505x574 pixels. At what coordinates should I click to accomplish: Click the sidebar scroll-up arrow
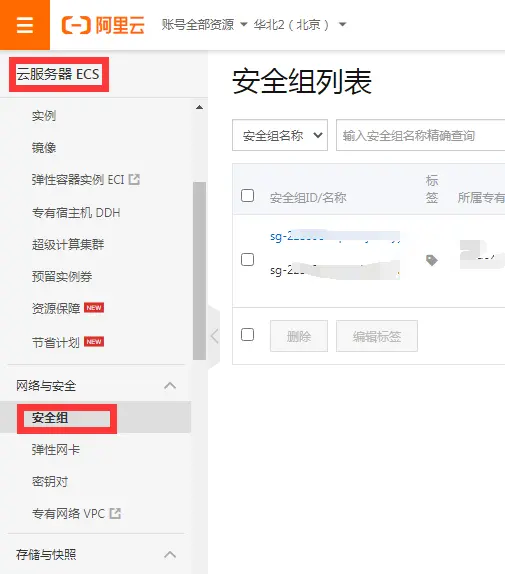[x=199, y=107]
